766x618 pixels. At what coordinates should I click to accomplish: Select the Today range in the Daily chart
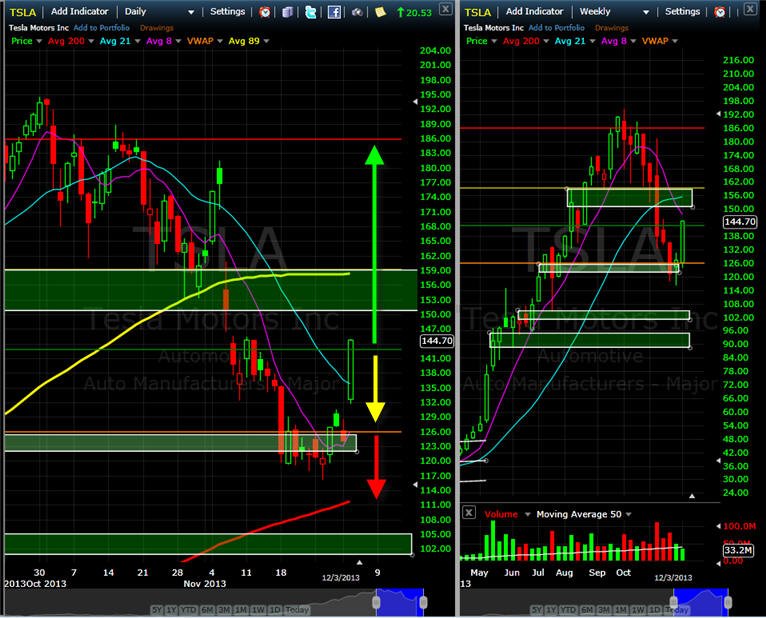coord(297,610)
